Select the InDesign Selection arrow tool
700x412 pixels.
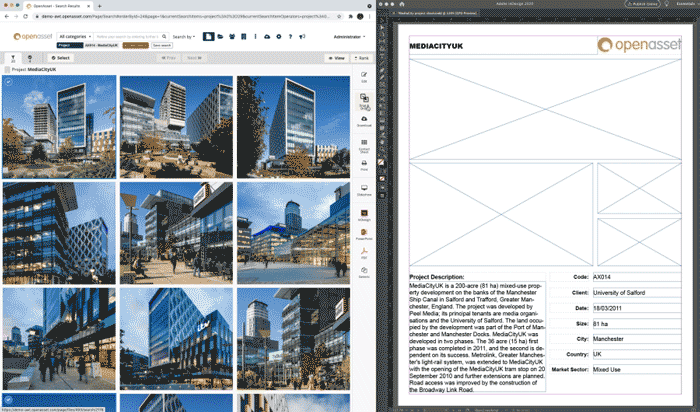[x=382, y=27]
